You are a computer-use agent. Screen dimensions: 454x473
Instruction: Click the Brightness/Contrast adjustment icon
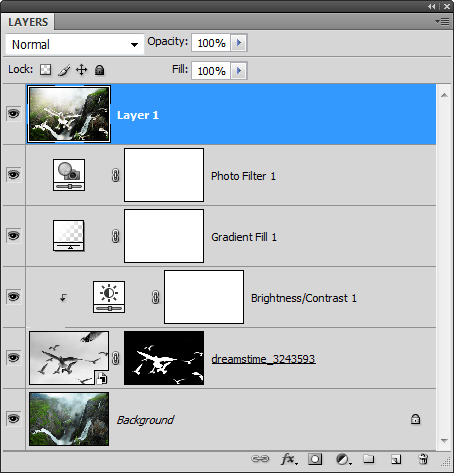click(x=109, y=297)
